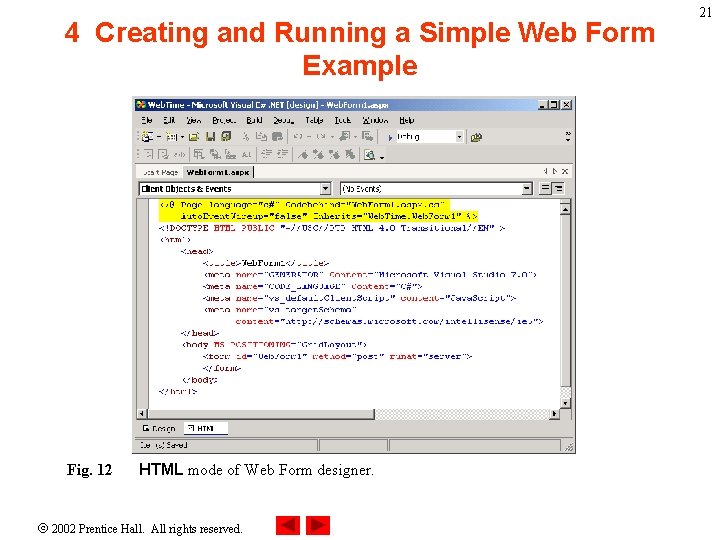Expand the Client Objects & Events dropdown
720x540 pixels.
click(x=325, y=189)
